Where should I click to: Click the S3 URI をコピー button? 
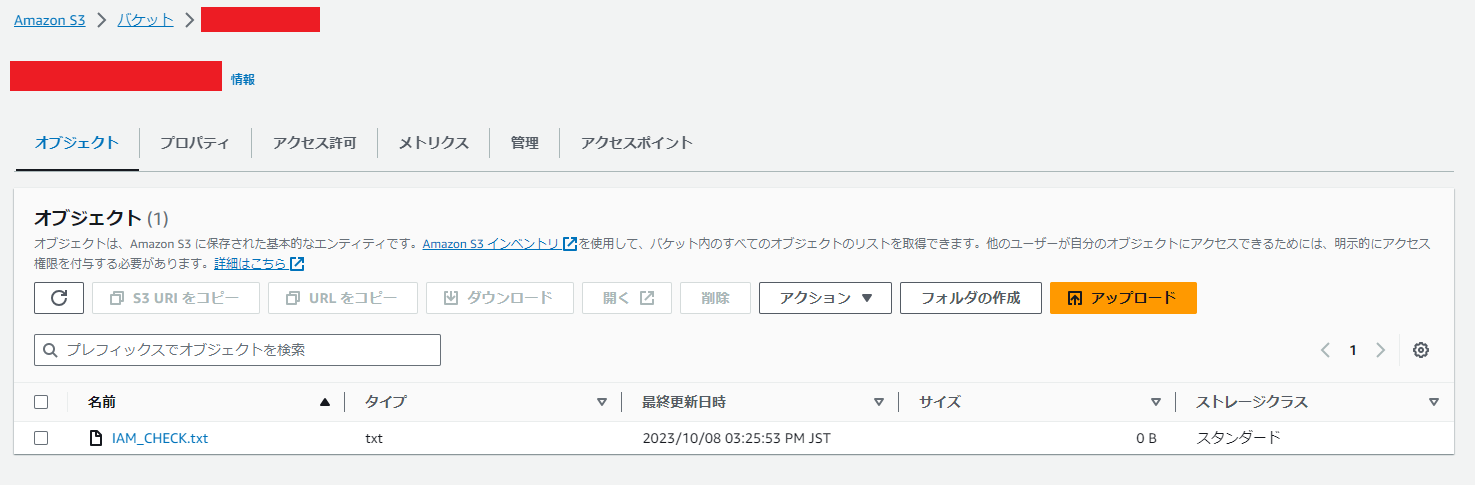pos(176,298)
